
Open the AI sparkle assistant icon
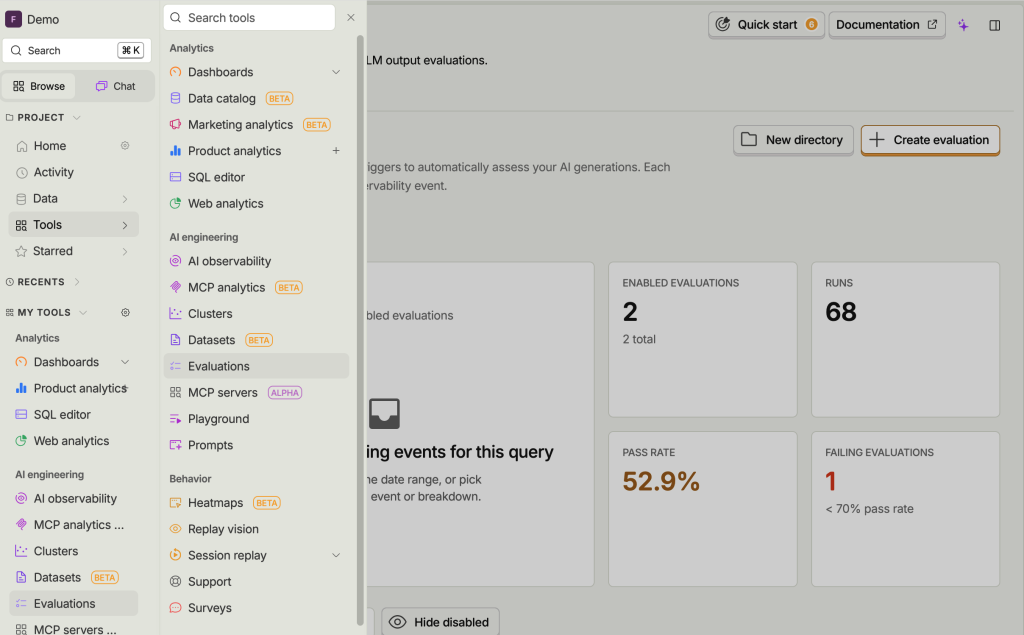963,25
